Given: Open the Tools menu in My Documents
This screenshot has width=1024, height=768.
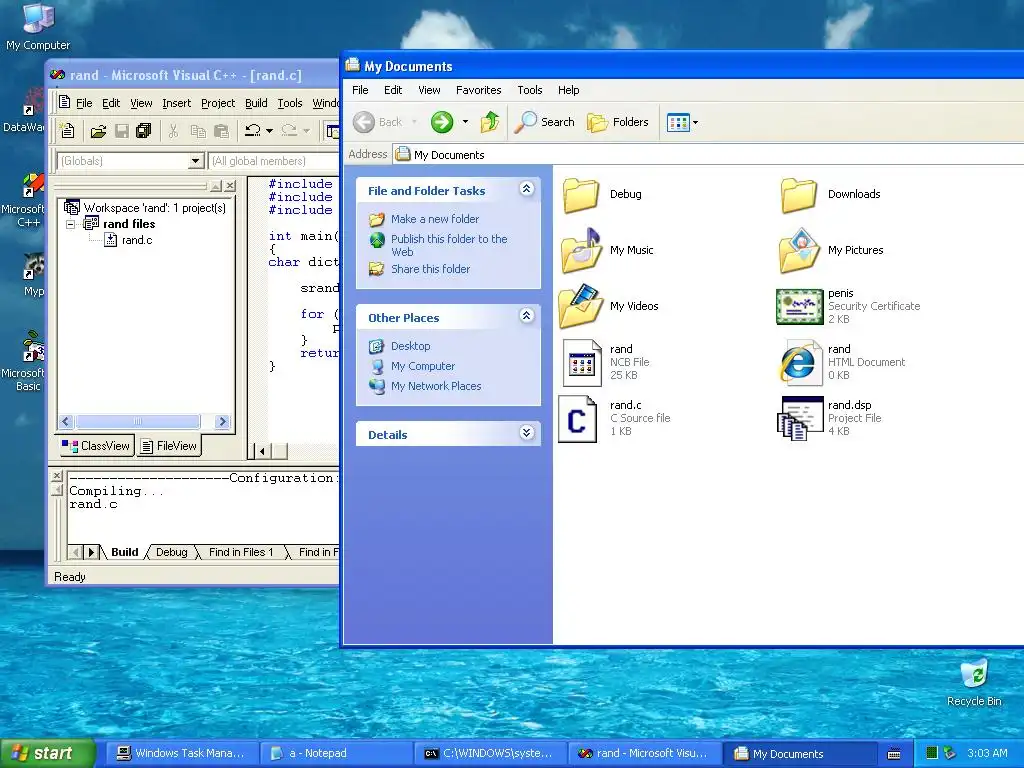Looking at the screenshot, I should point(530,90).
